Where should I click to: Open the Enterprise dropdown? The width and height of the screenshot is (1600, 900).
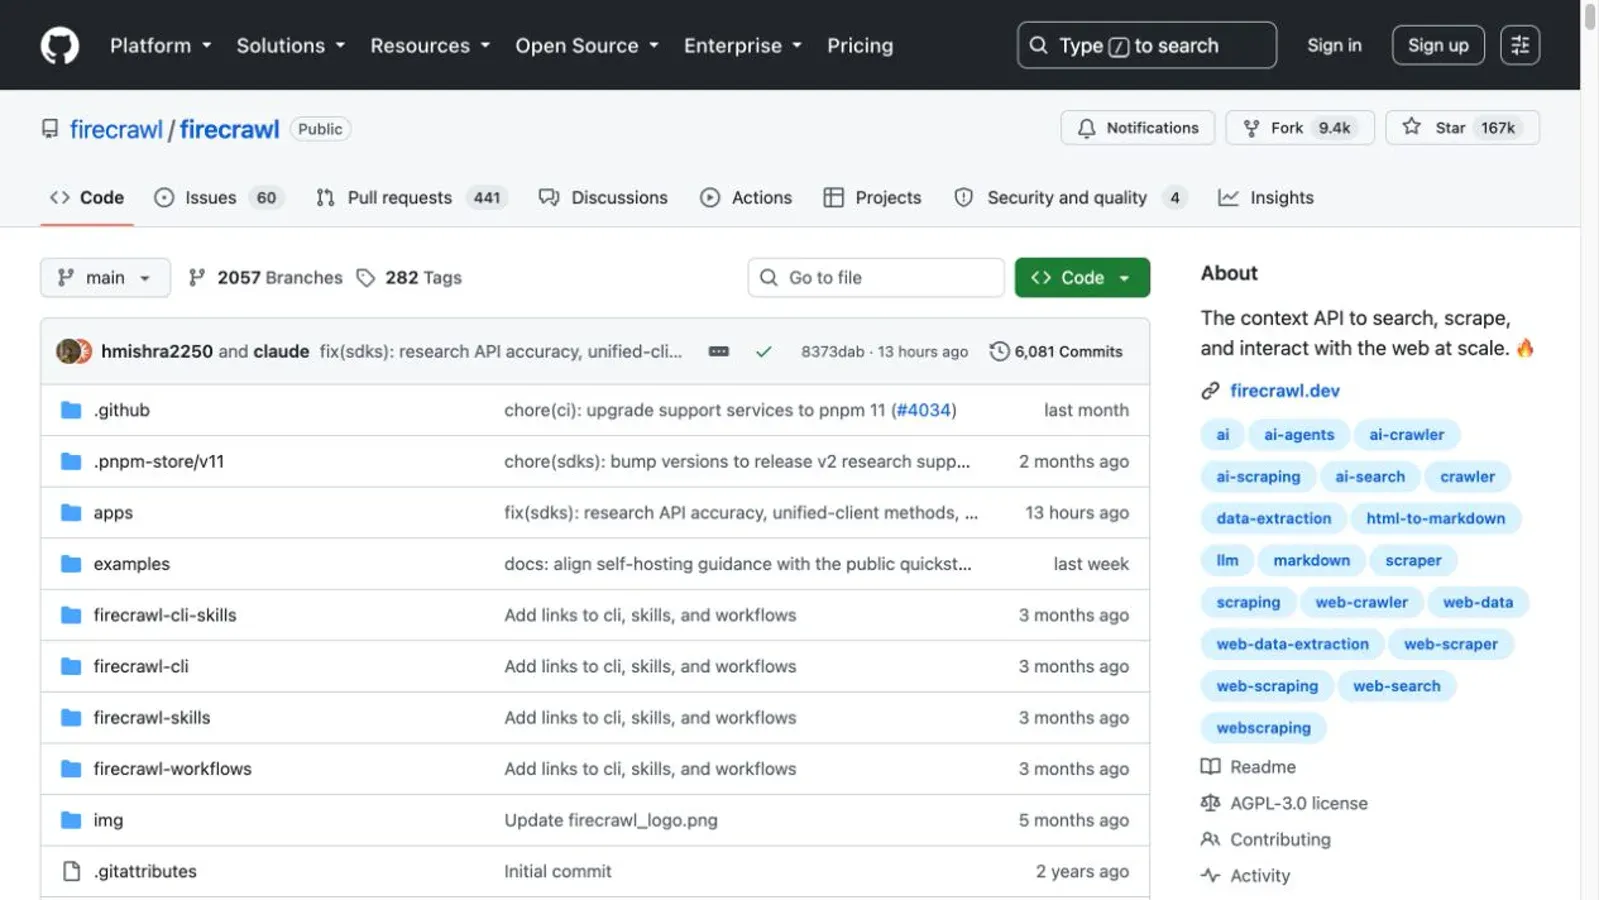click(x=743, y=45)
